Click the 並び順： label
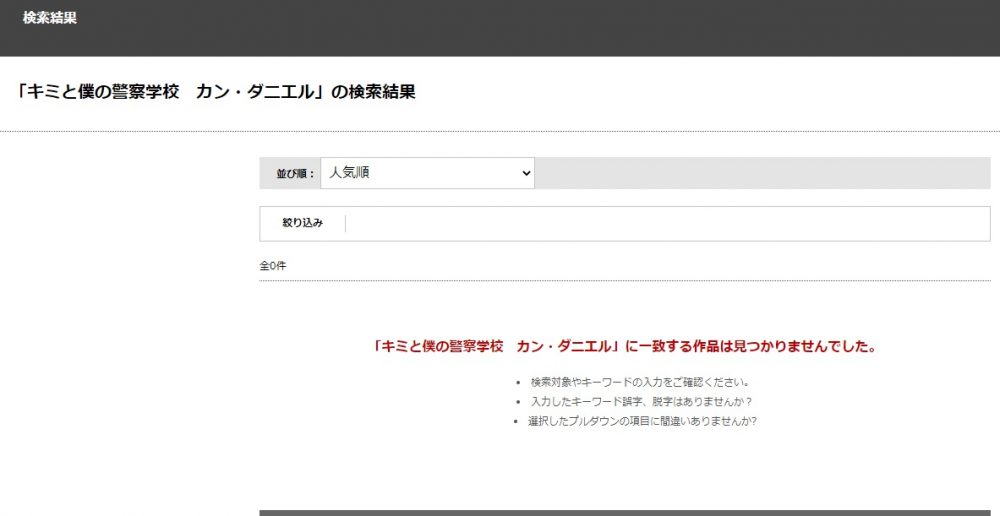Image resolution: width=1000 pixels, height=516 pixels. click(295, 173)
